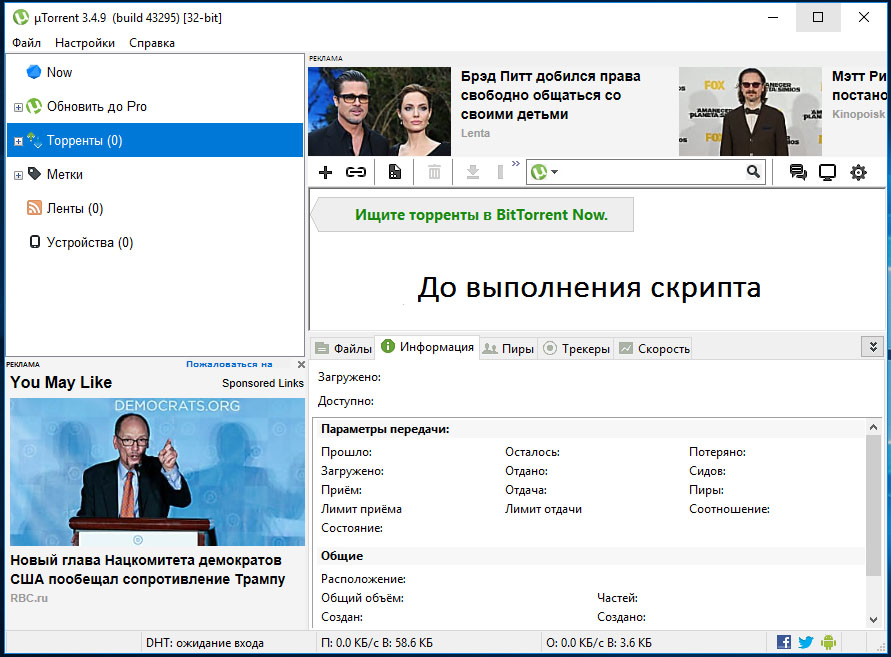Click the Create New Torrent file icon
Viewport: 891px width, 657px height.
(394, 172)
